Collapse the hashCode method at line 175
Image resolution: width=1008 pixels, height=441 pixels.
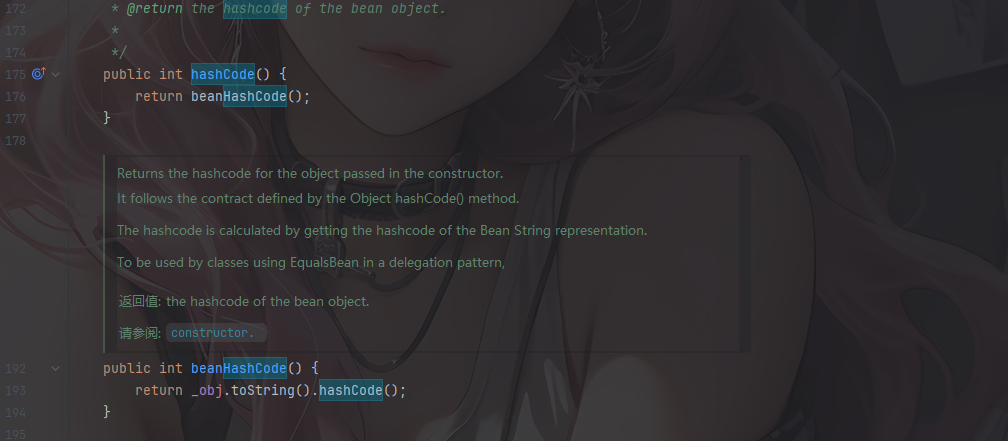coord(56,75)
